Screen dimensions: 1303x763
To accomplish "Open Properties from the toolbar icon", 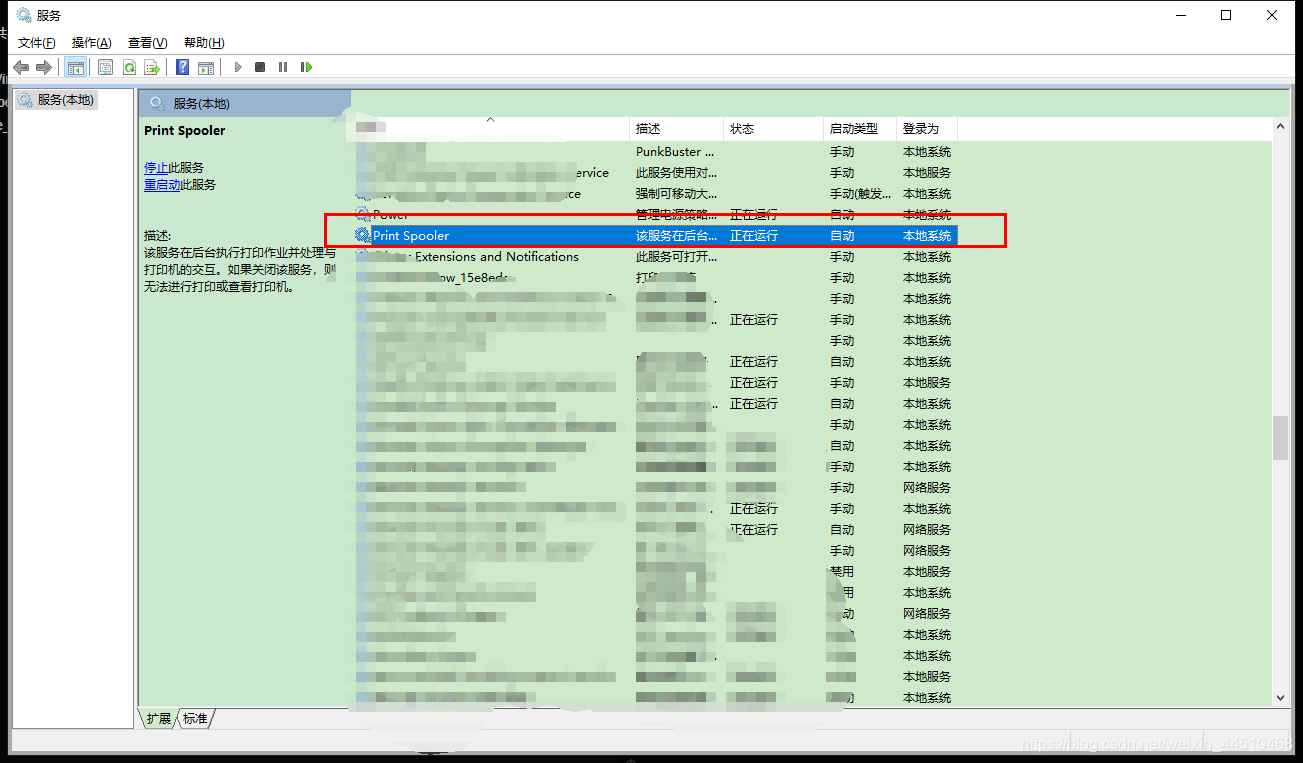I will (106, 67).
